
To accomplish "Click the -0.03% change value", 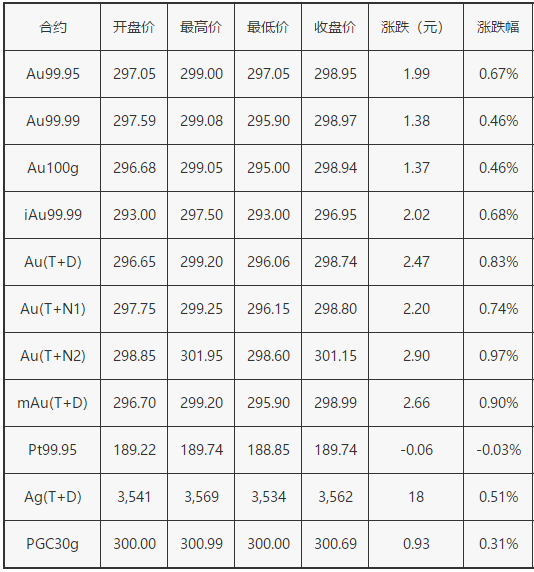I will click(x=498, y=450).
